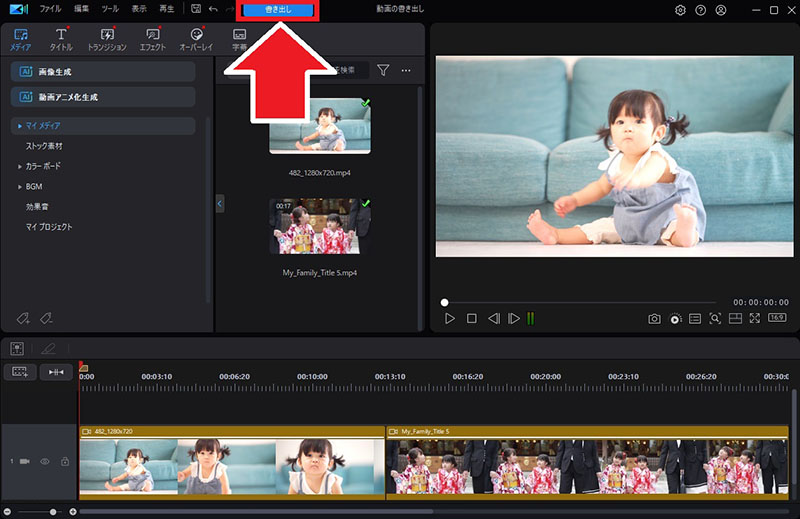Open the 再生 menu
Image resolution: width=800 pixels, height=519 pixels.
[x=167, y=9]
